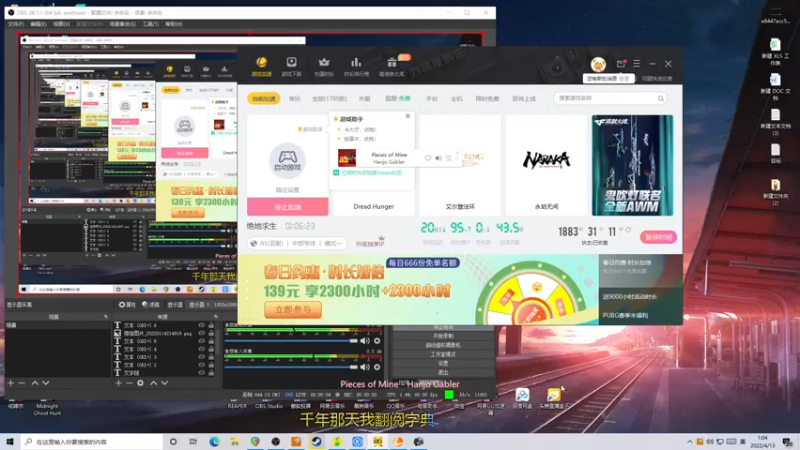Click the Windows taskbar search box
800x450 pixels.
tap(92, 441)
